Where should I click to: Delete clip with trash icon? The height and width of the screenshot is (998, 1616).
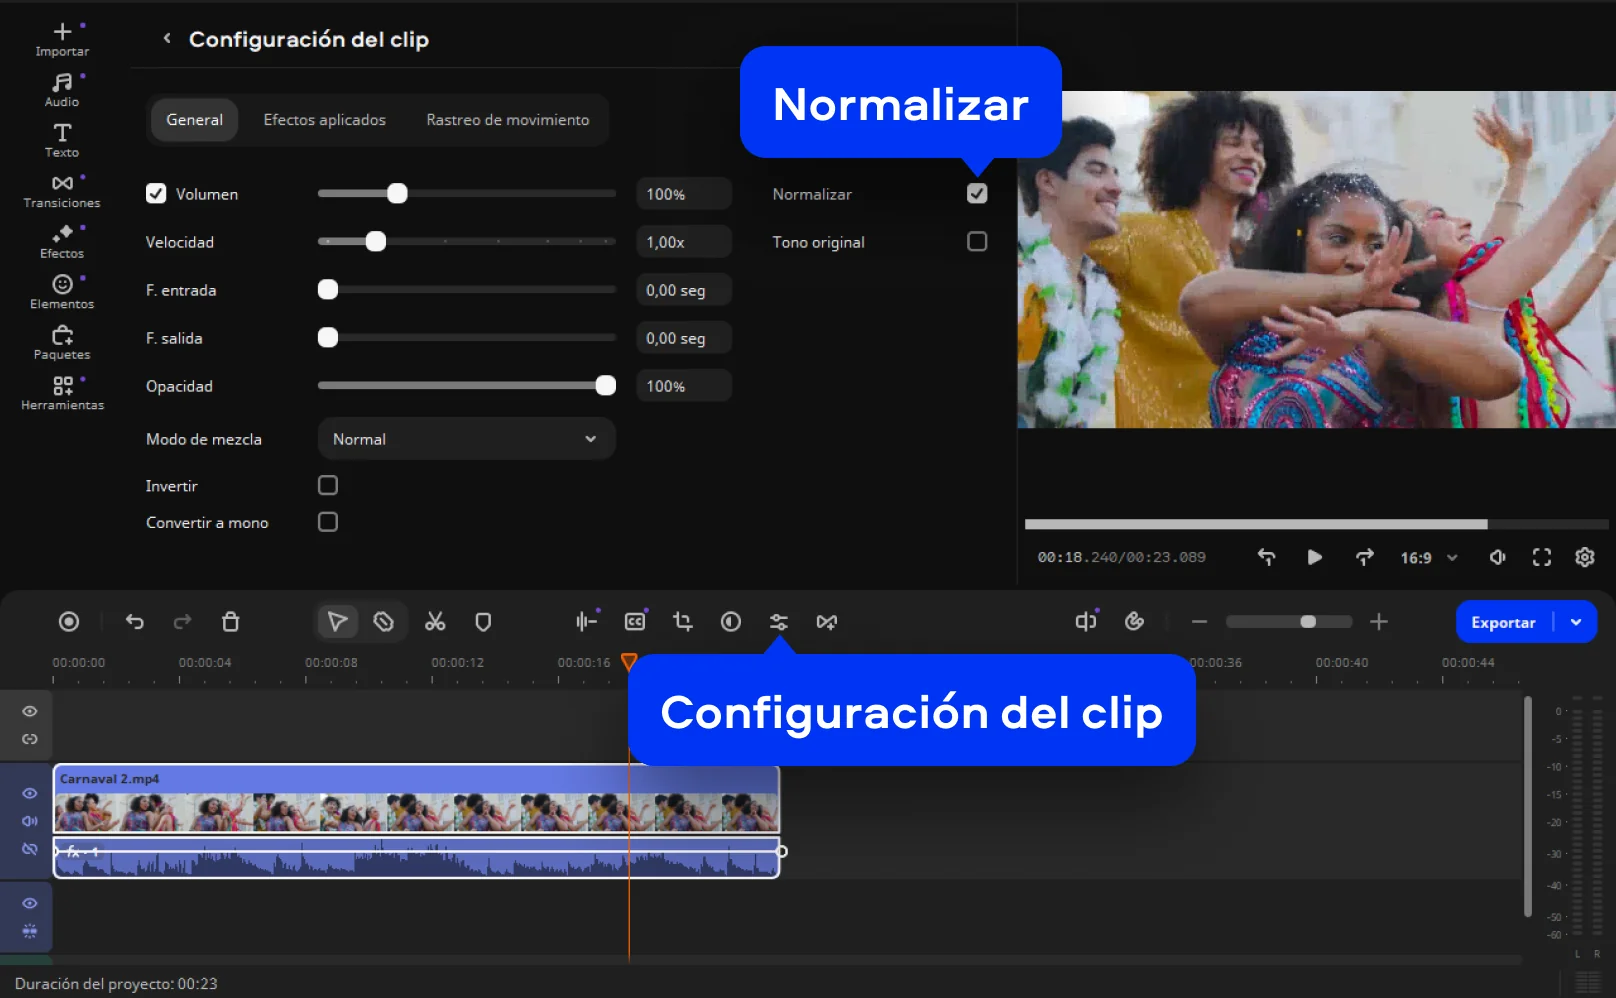(x=230, y=622)
